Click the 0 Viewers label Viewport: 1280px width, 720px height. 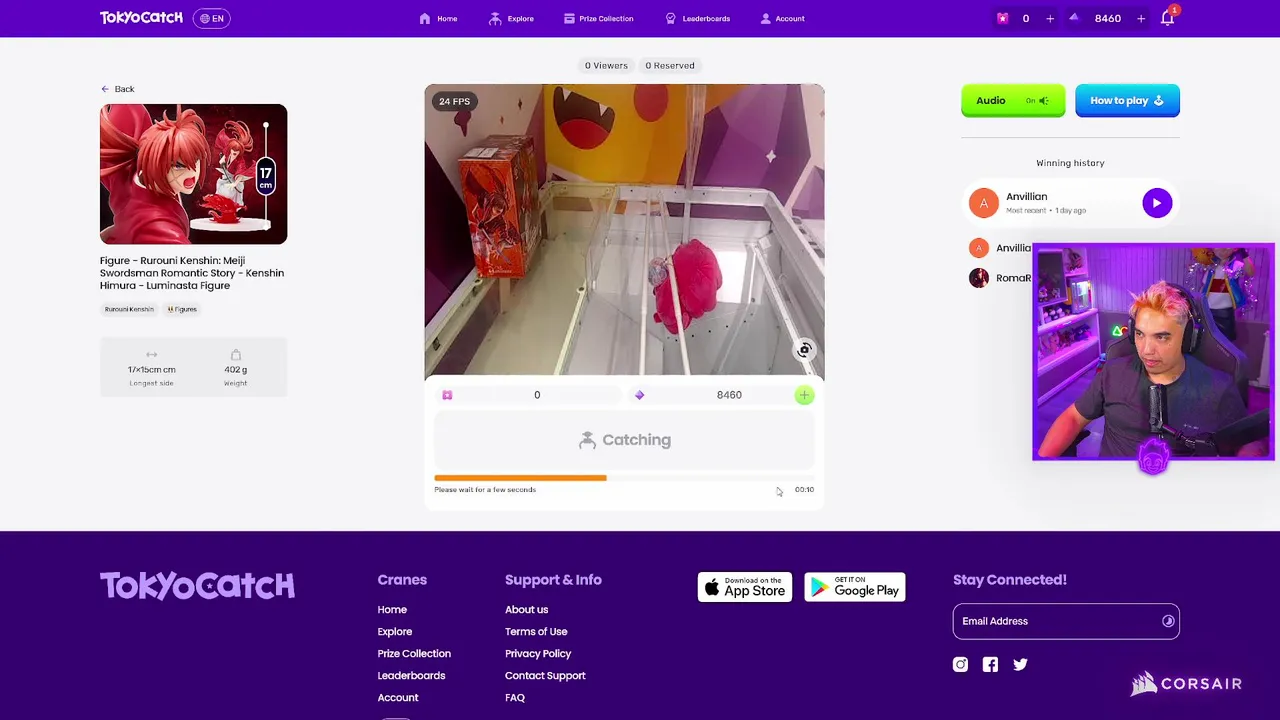606,65
